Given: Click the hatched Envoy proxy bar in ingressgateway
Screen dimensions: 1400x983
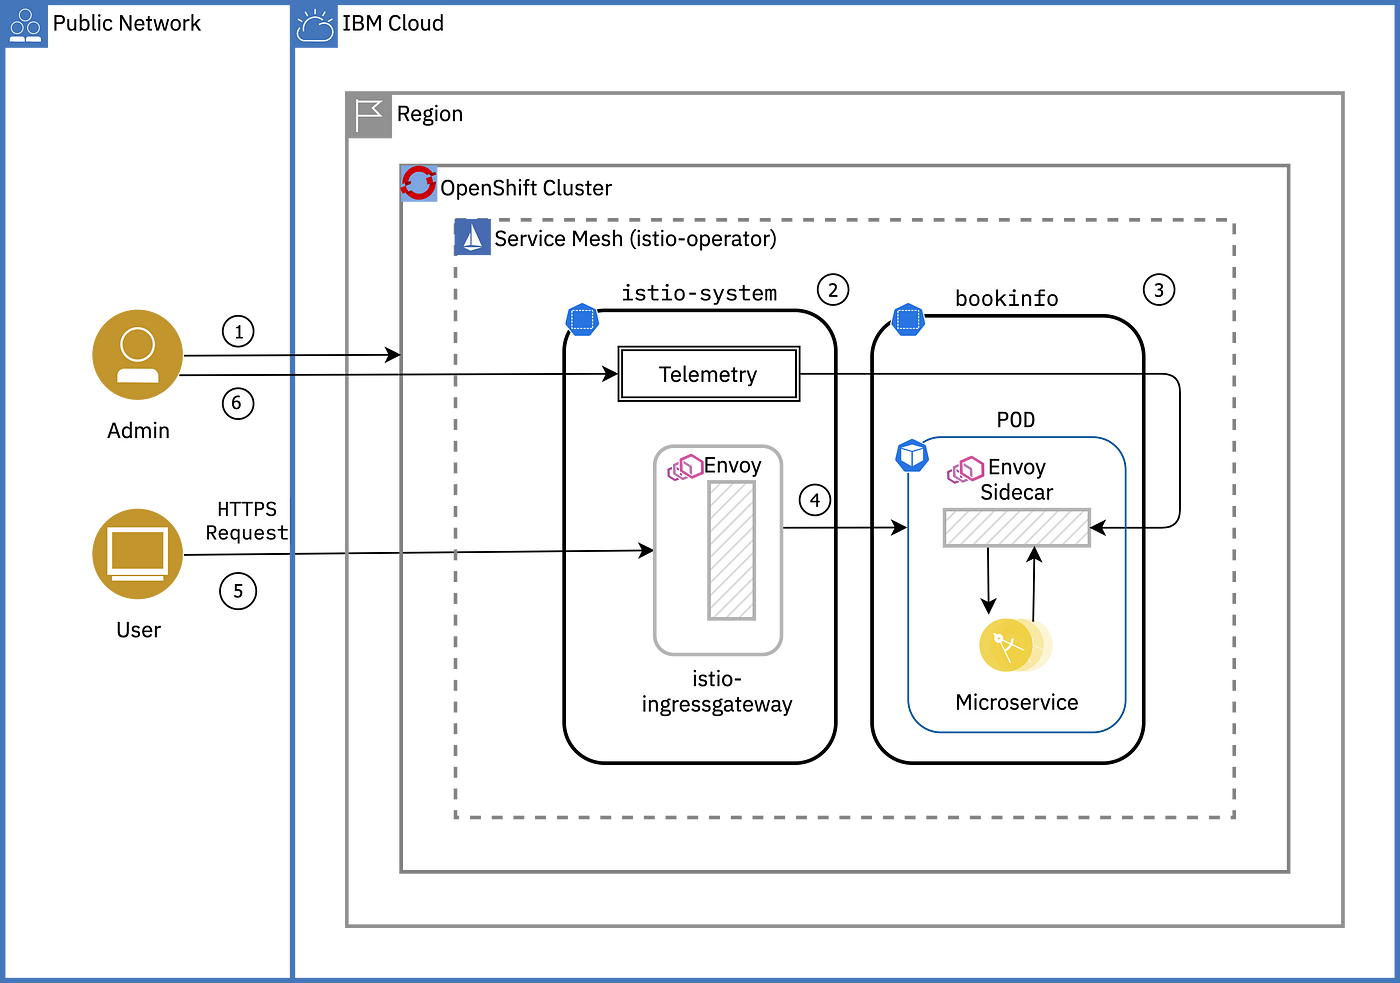Looking at the screenshot, I should [732, 550].
